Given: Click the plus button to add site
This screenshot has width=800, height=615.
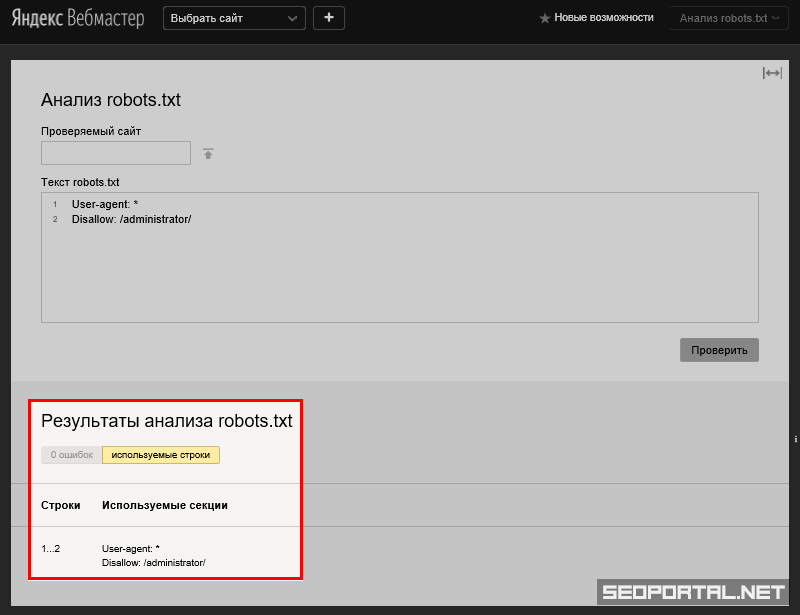Looking at the screenshot, I should pyautogui.click(x=329, y=18).
